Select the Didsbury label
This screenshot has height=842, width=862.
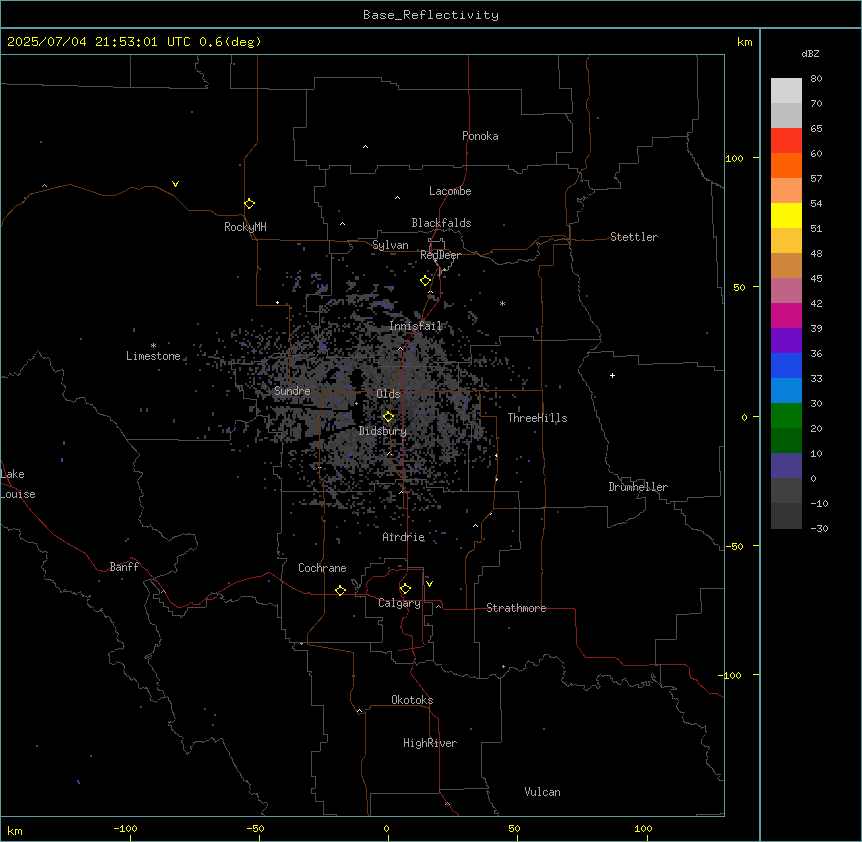pyautogui.click(x=383, y=431)
